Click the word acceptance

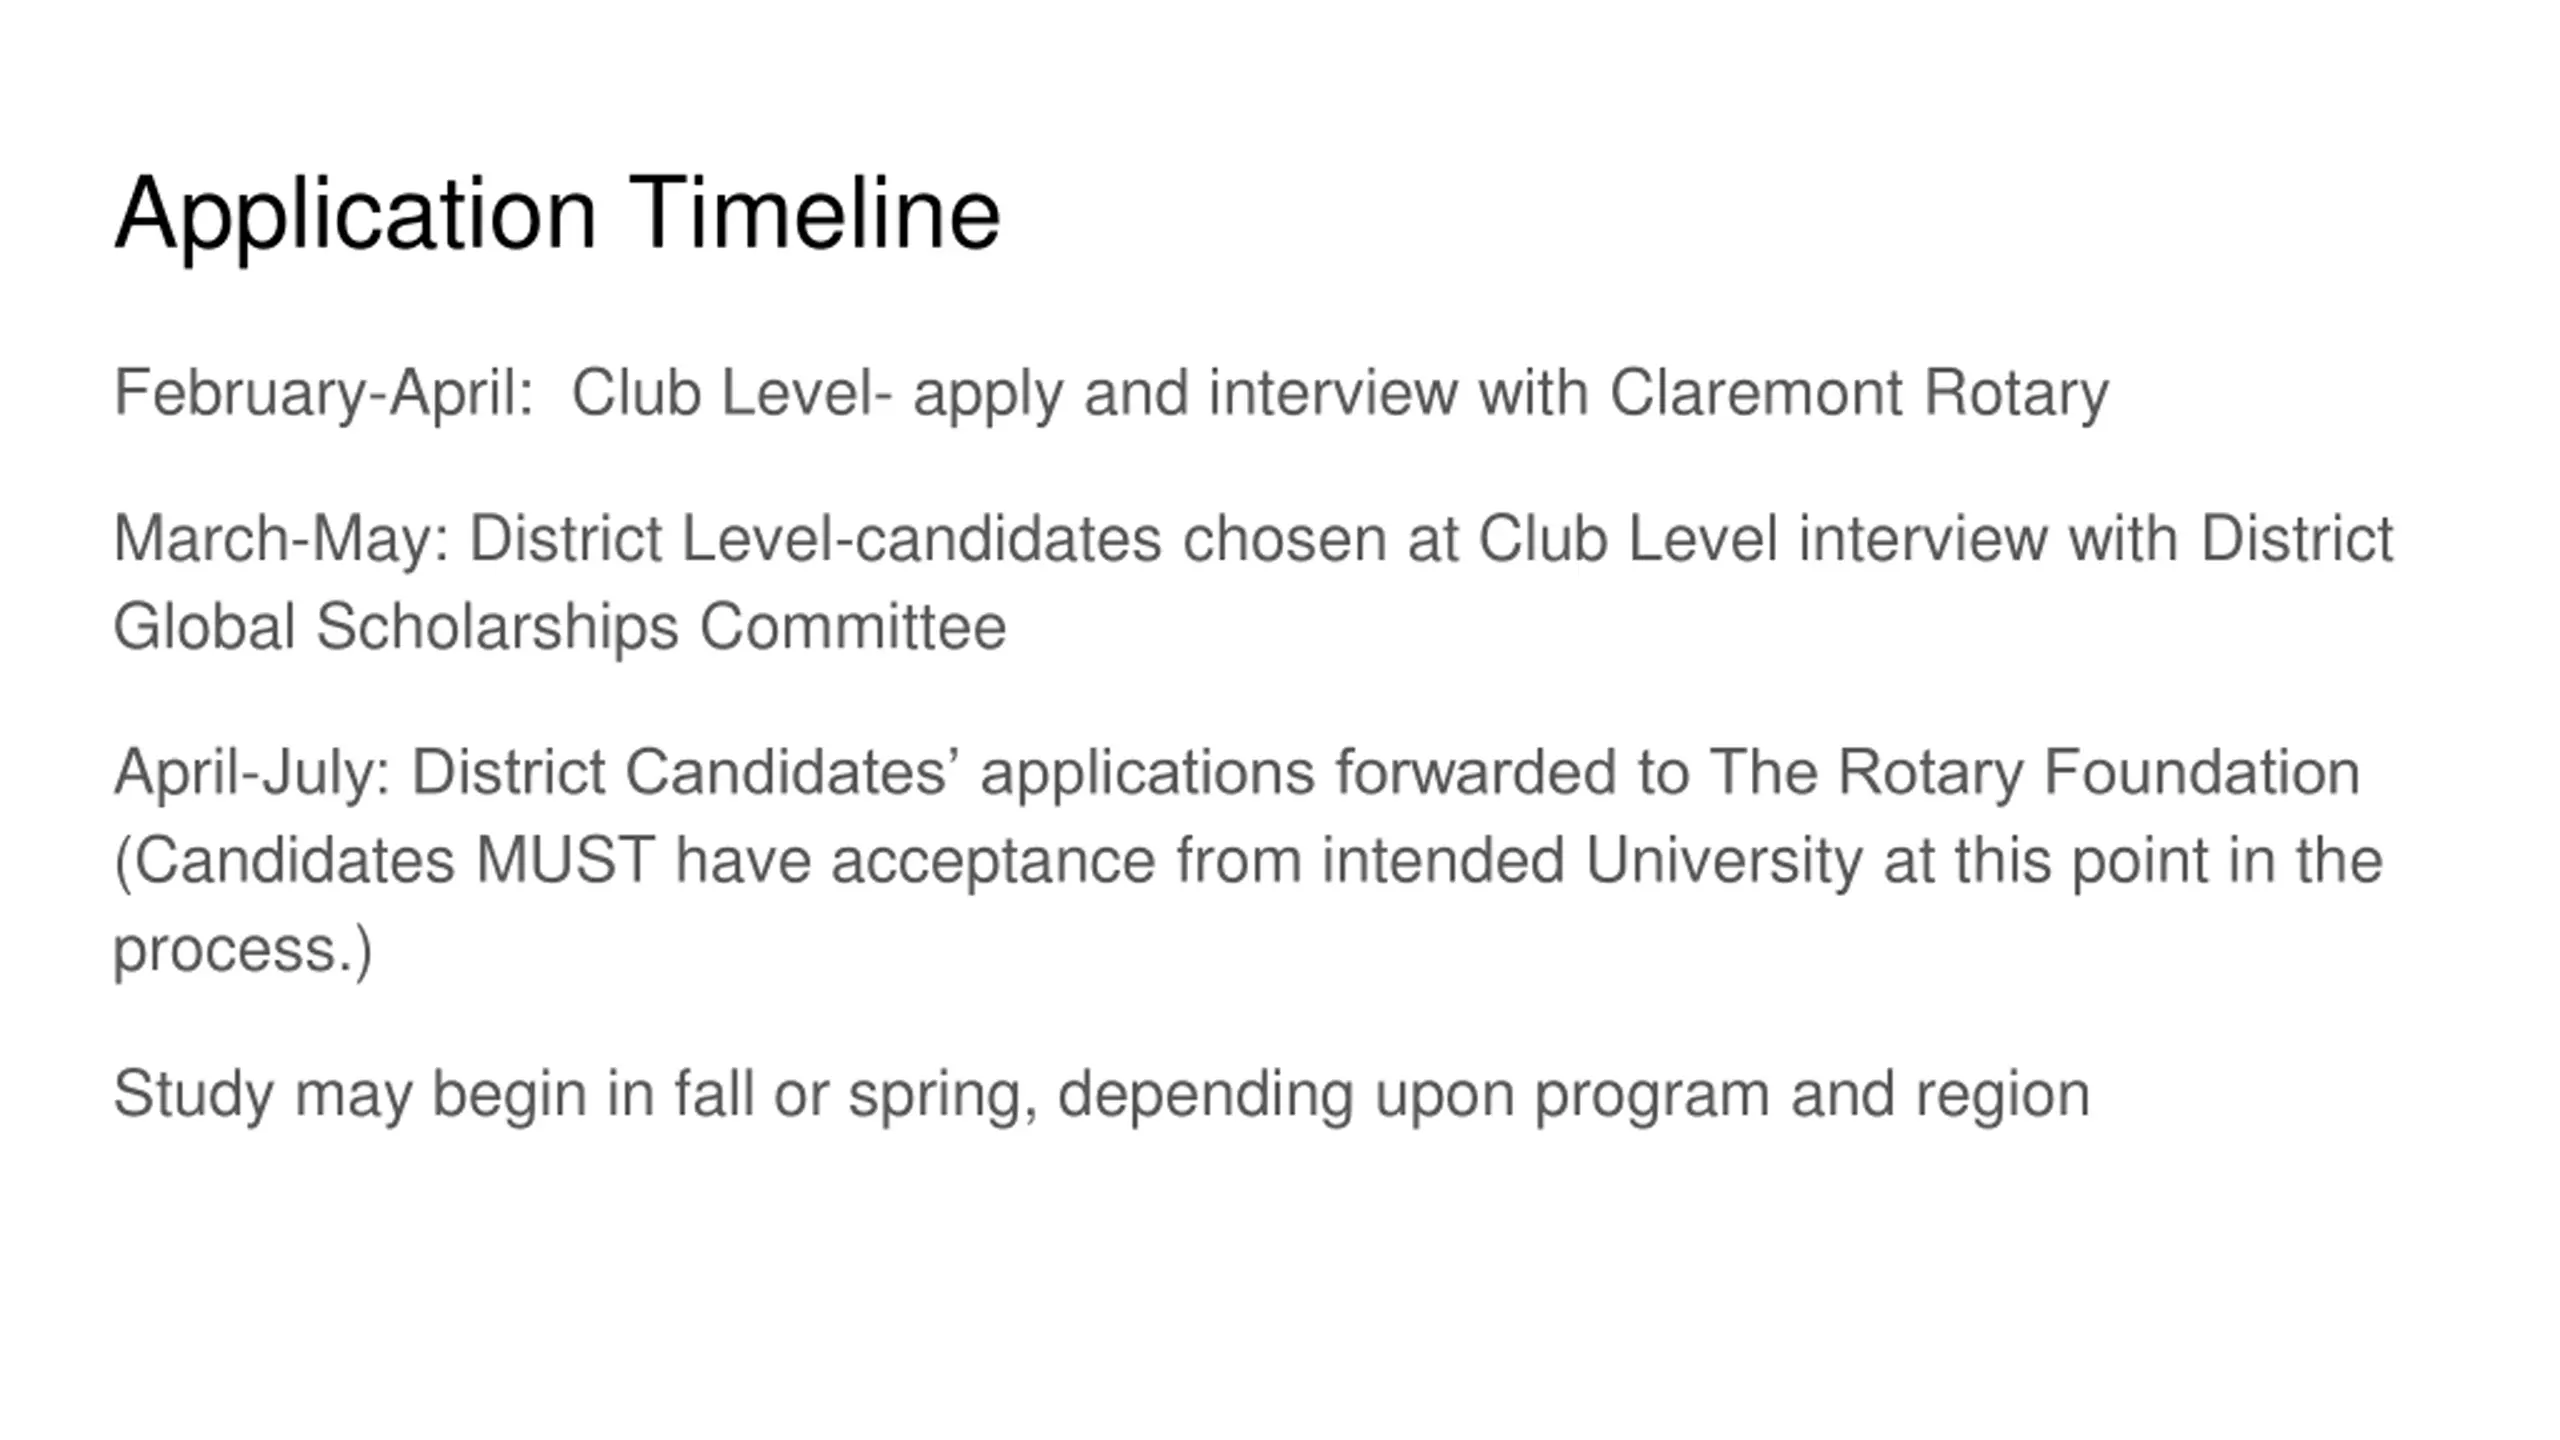[x=993, y=860]
